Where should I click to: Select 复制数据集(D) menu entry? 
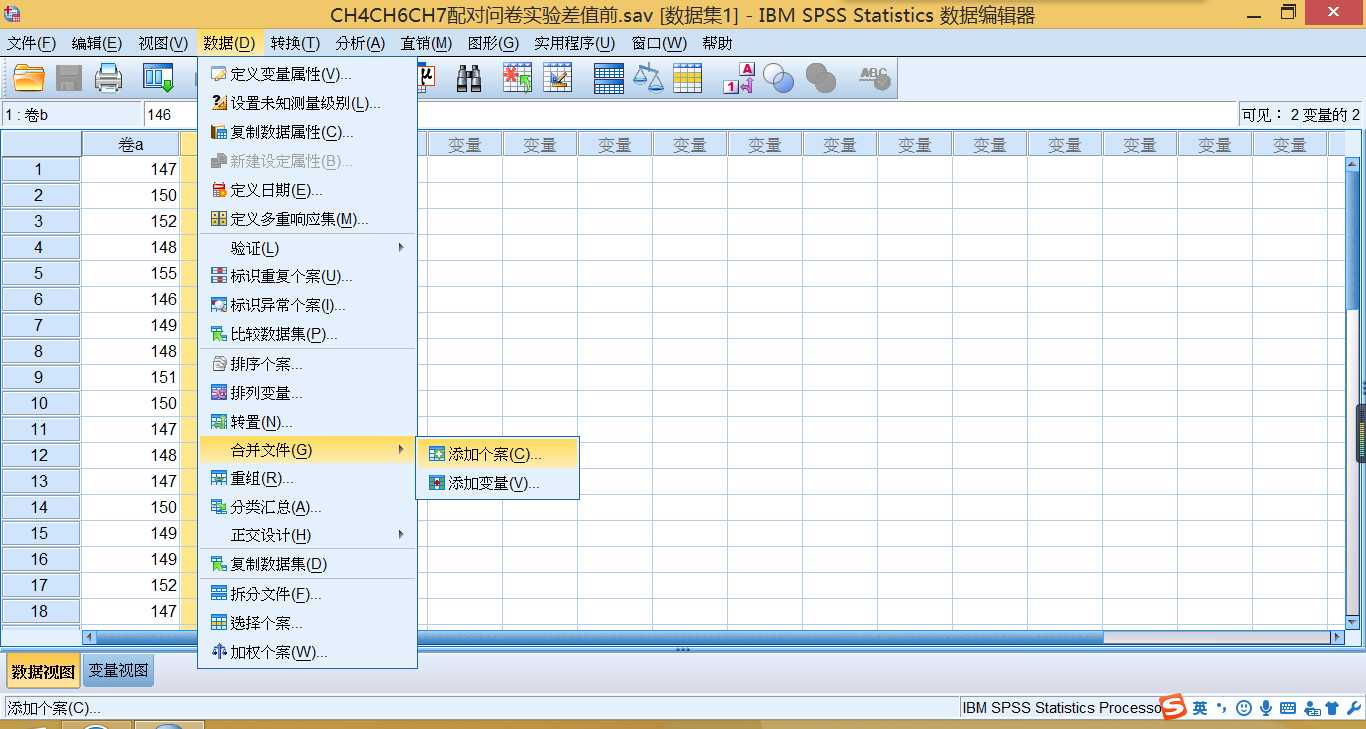point(307,564)
